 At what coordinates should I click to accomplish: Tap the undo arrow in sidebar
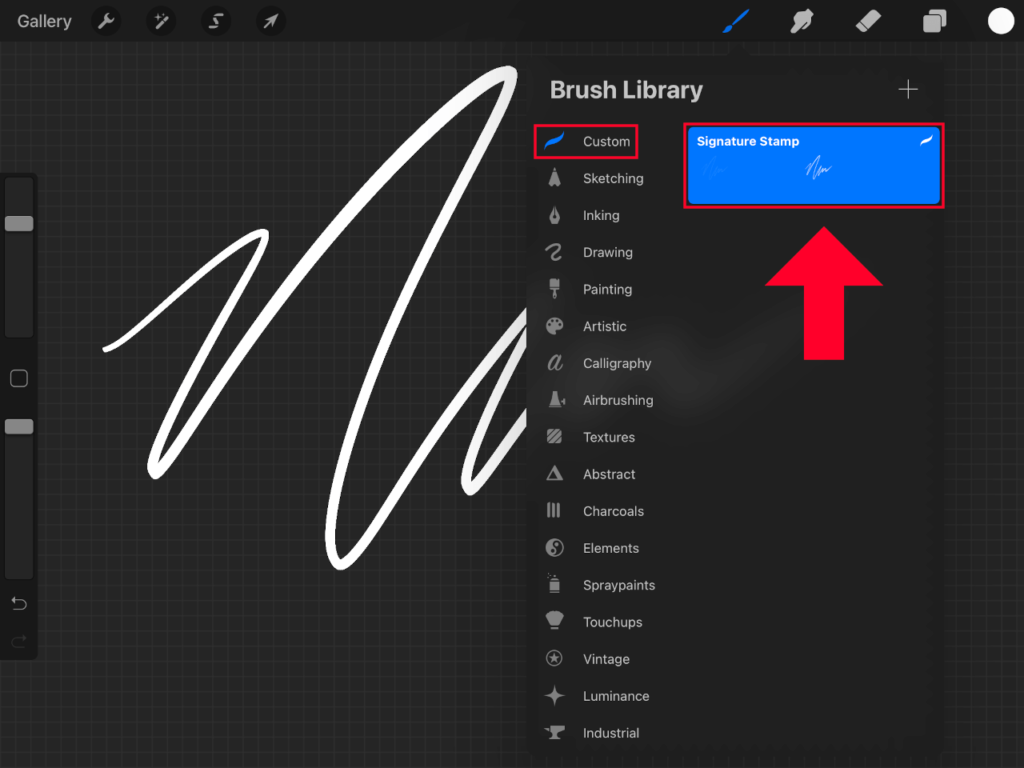click(18, 603)
